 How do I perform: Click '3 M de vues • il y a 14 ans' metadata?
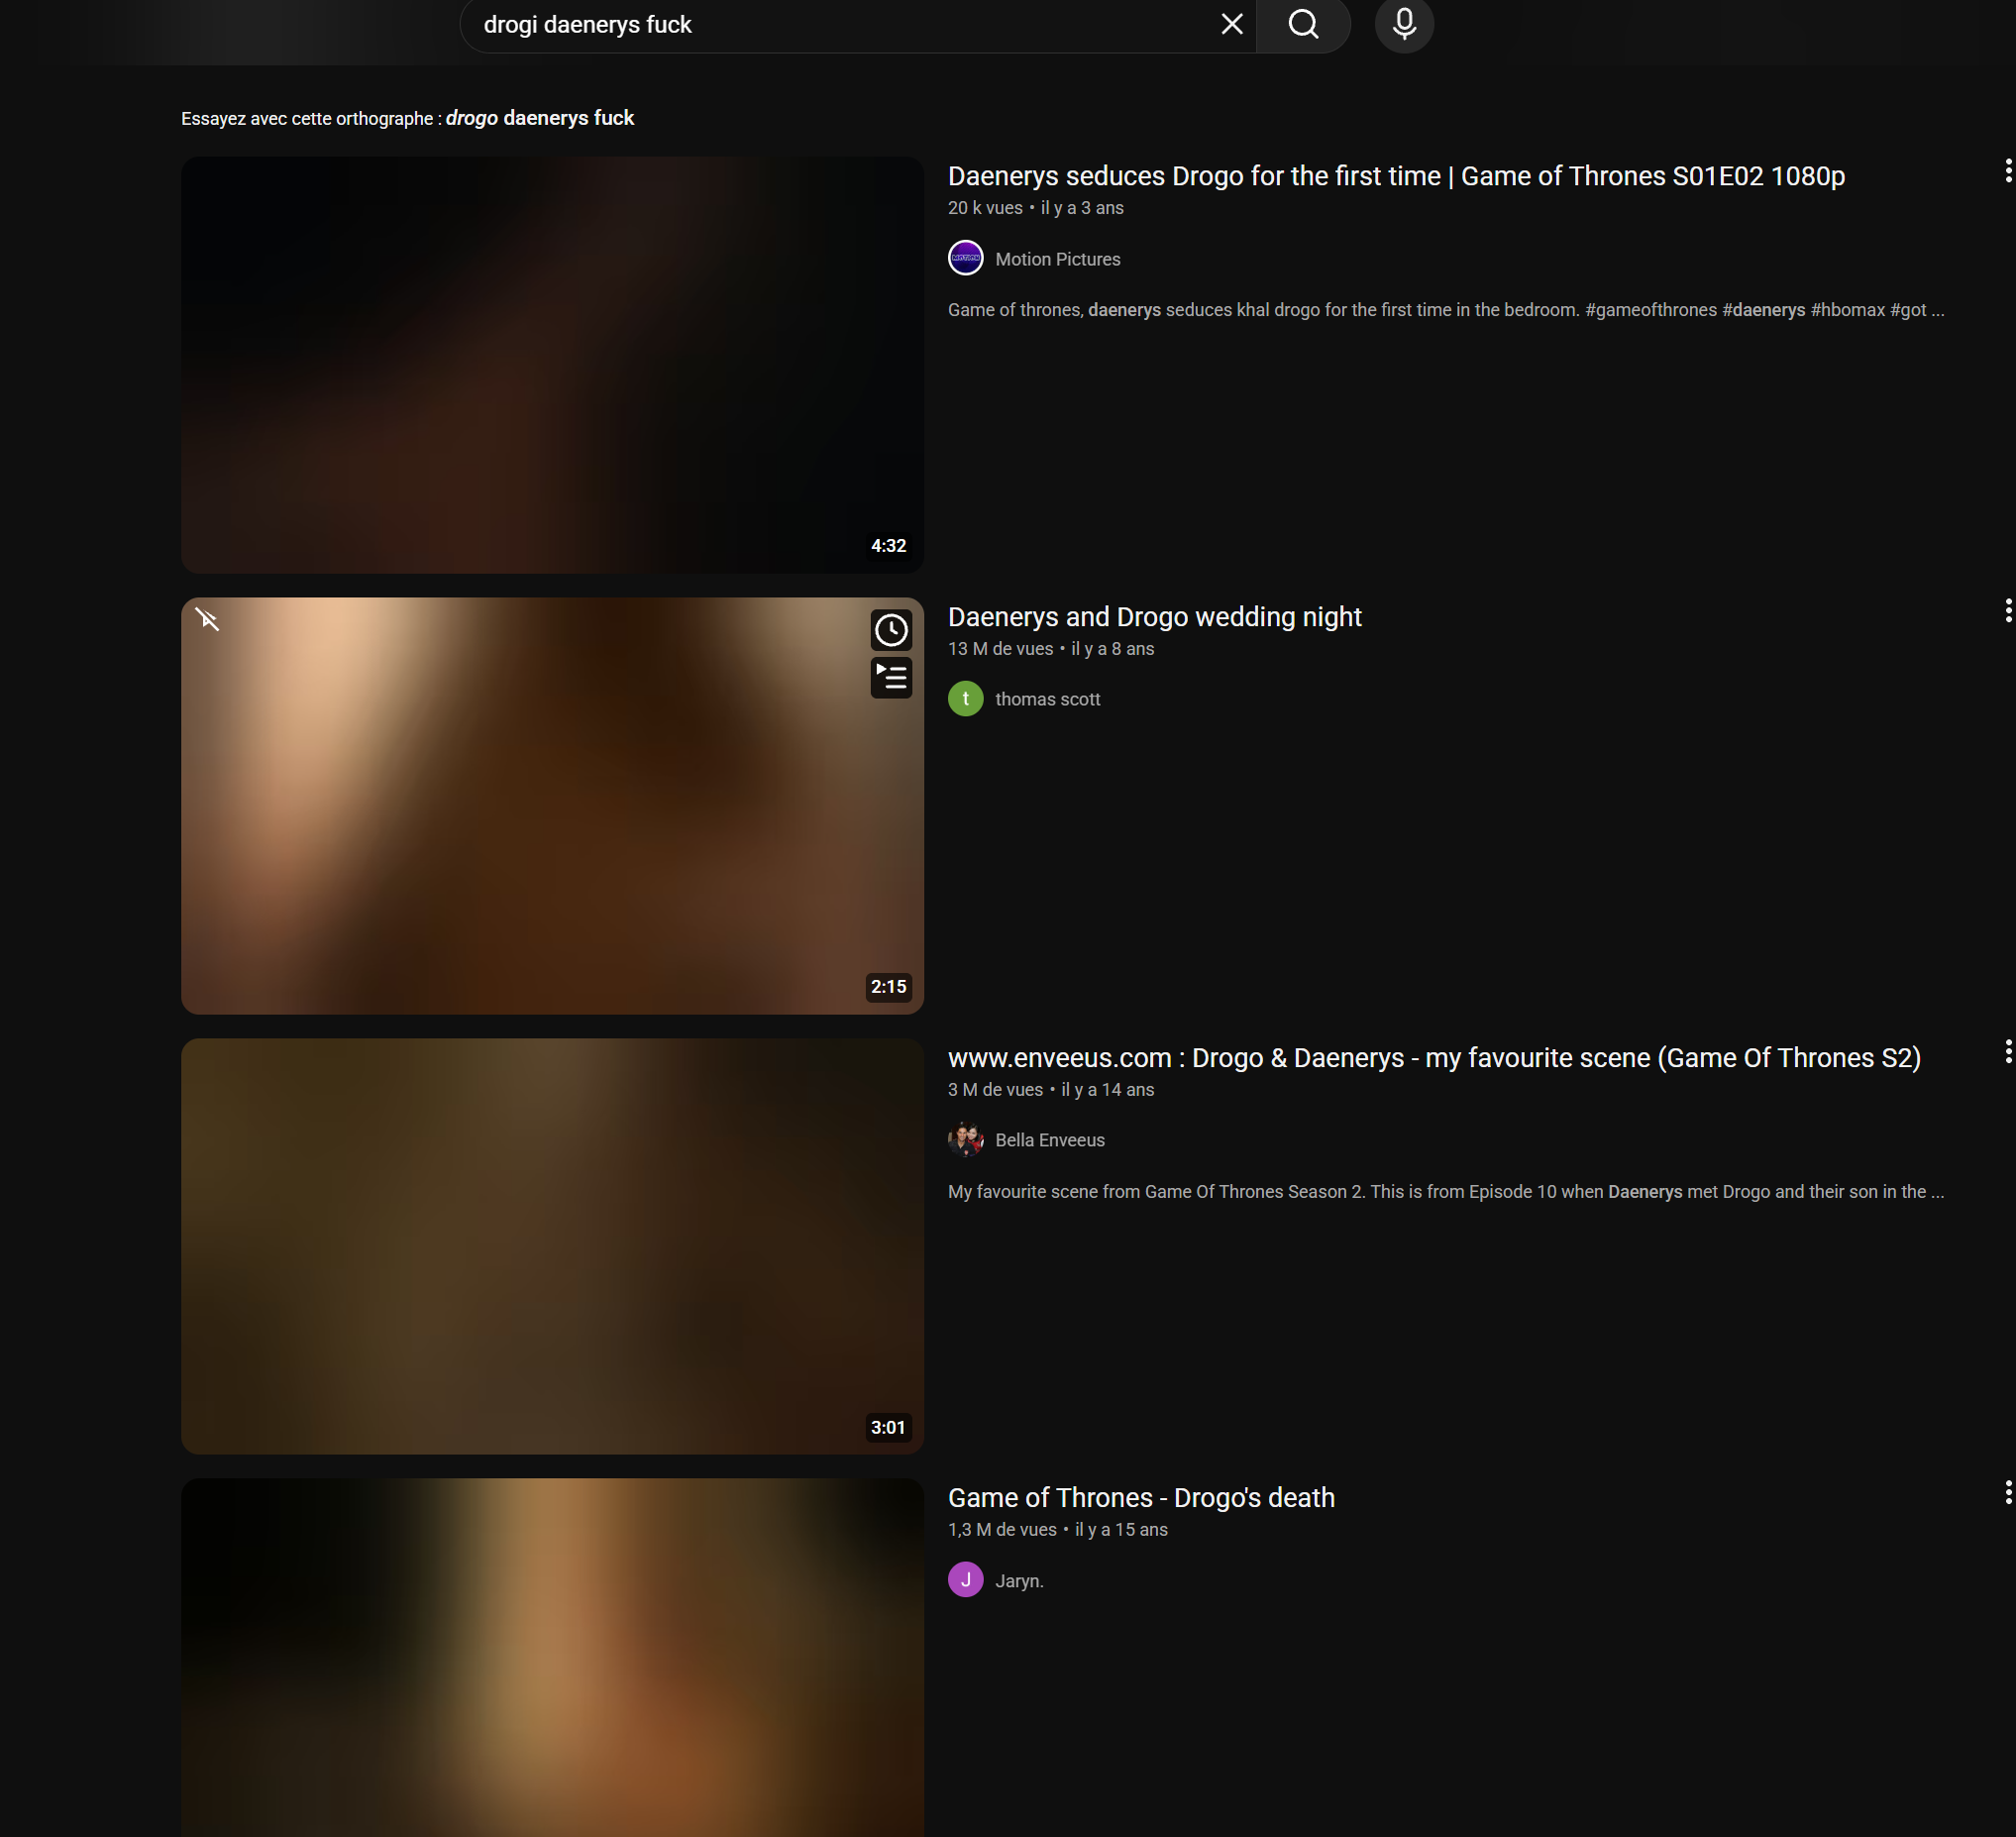[1051, 1090]
